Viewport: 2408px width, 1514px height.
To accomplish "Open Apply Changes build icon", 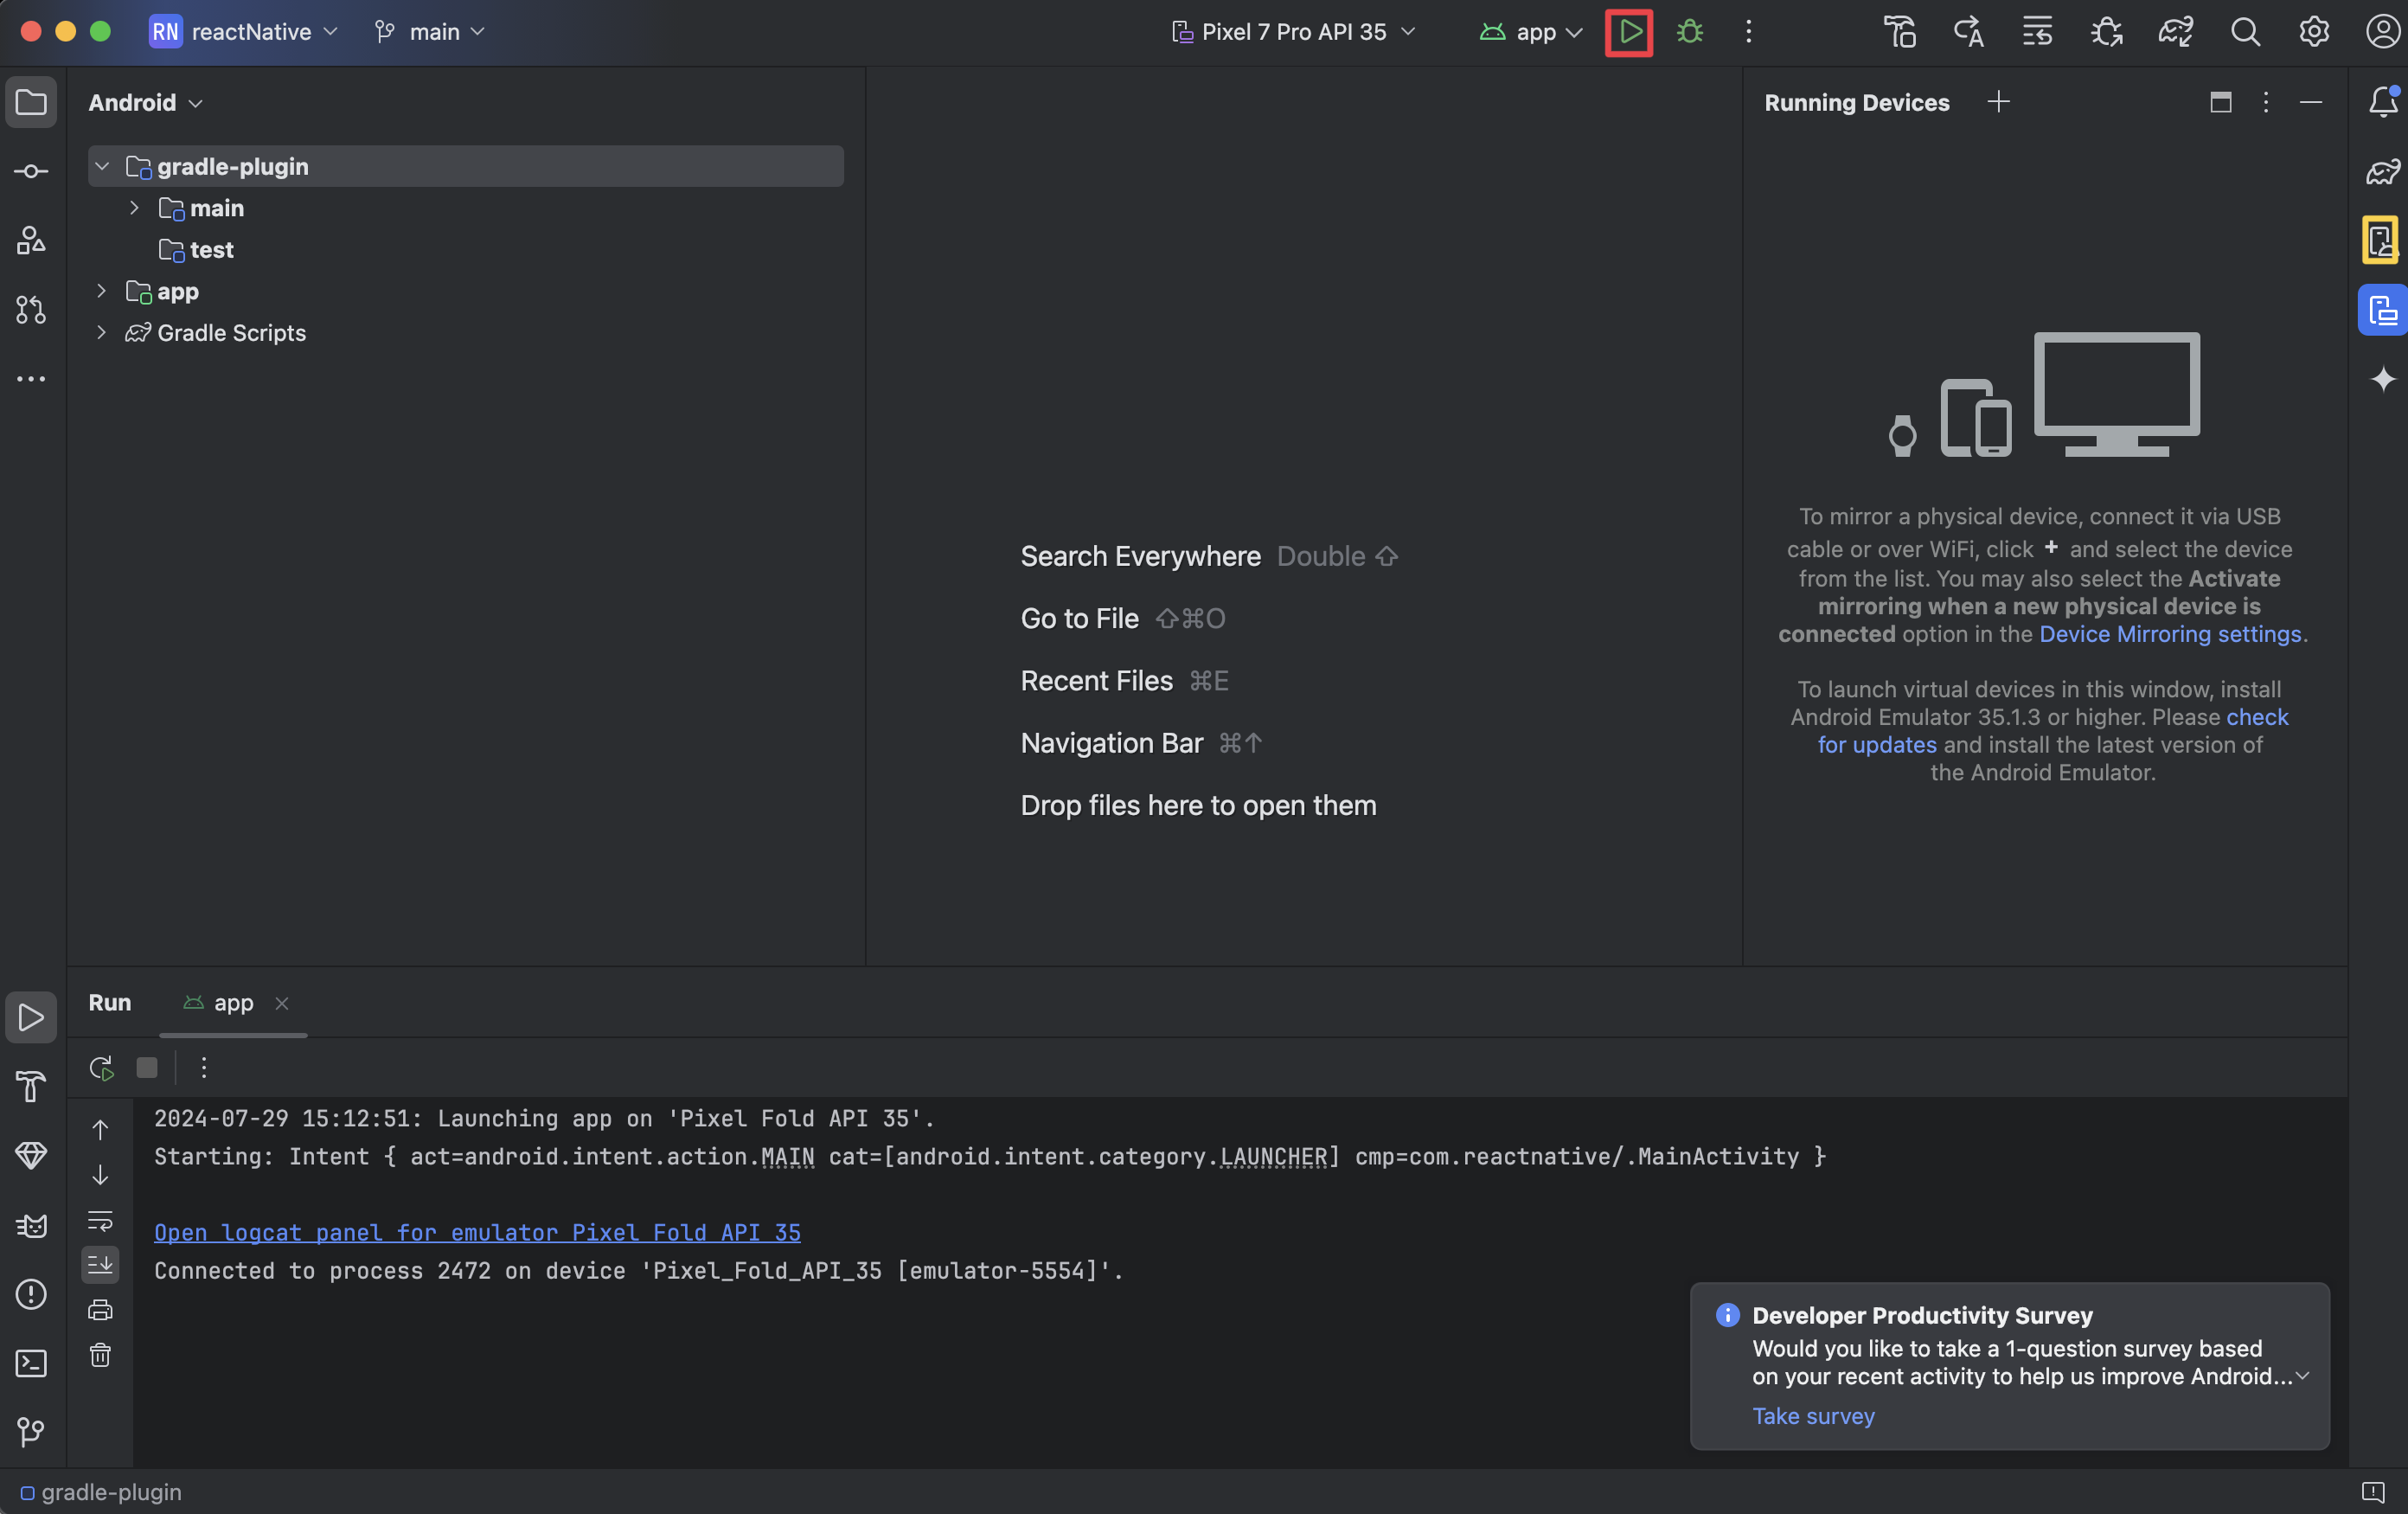I will (1899, 32).
